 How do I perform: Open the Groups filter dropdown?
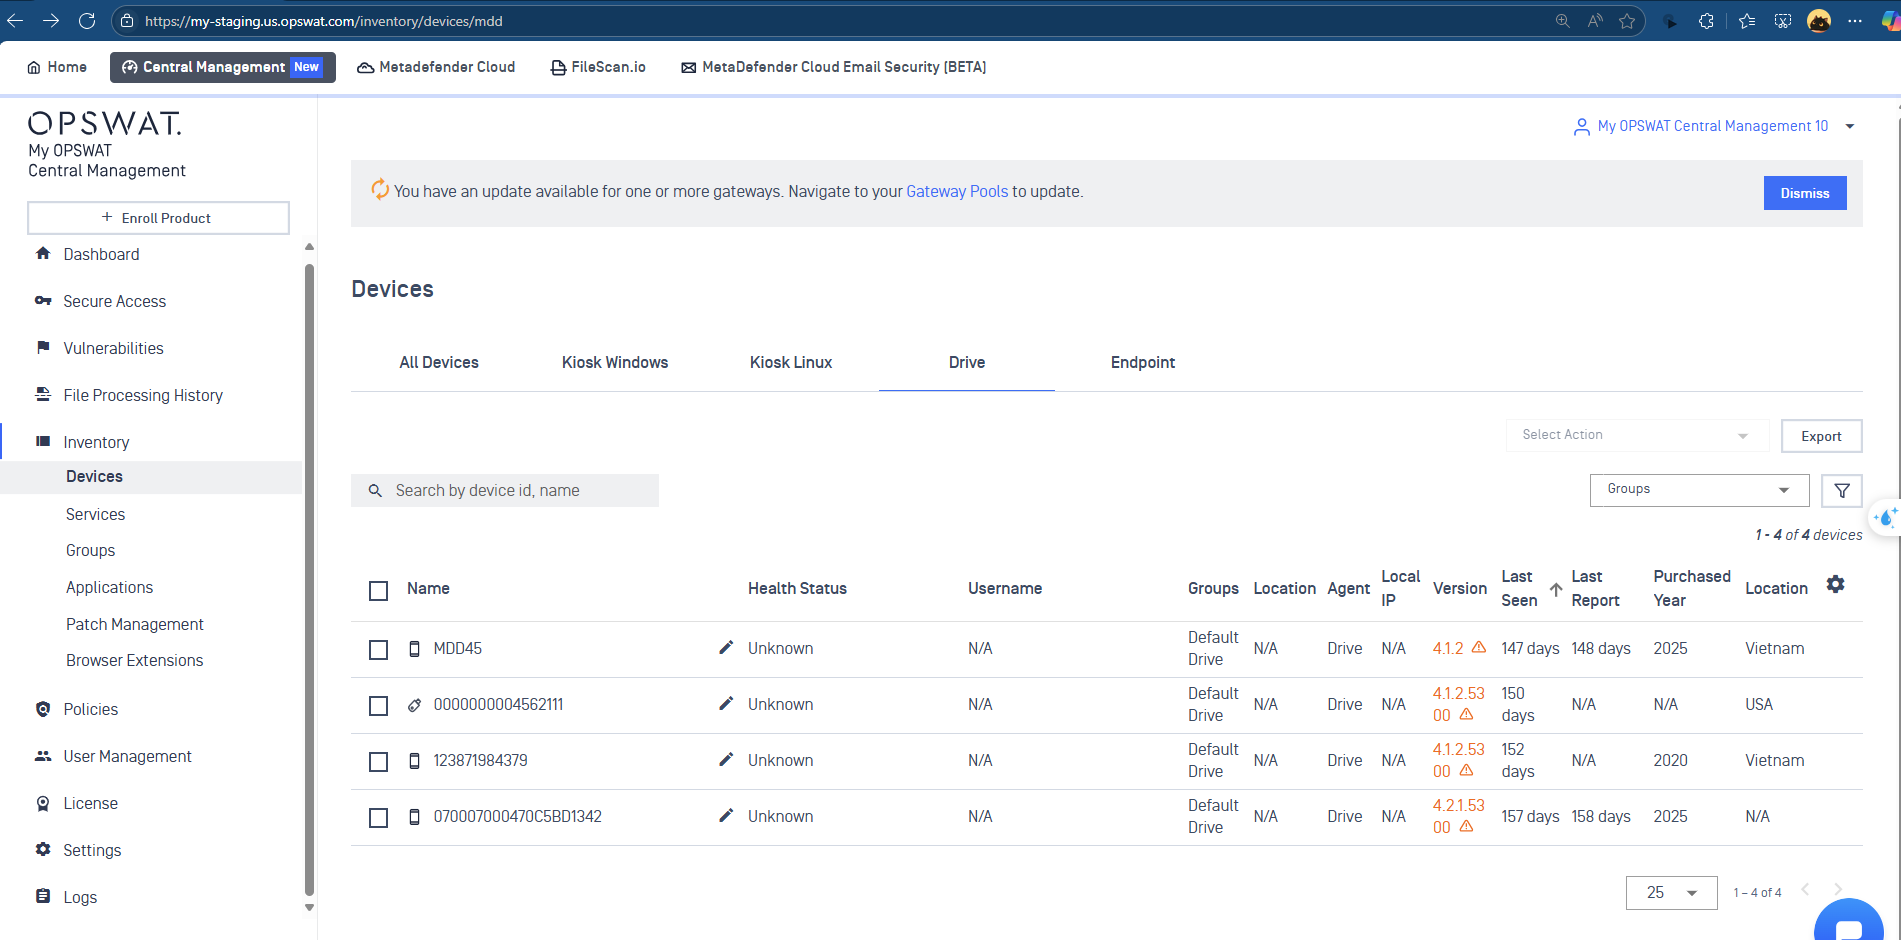click(1699, 490)
